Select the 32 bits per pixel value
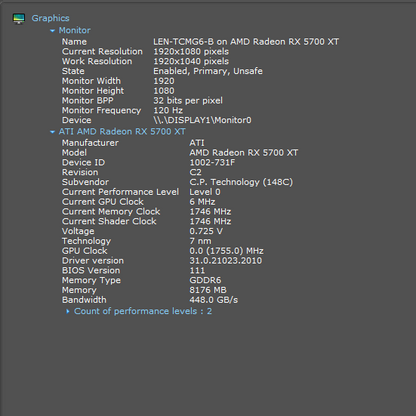The width and height of the screenshot is (416, 416). tap(188, 101)
